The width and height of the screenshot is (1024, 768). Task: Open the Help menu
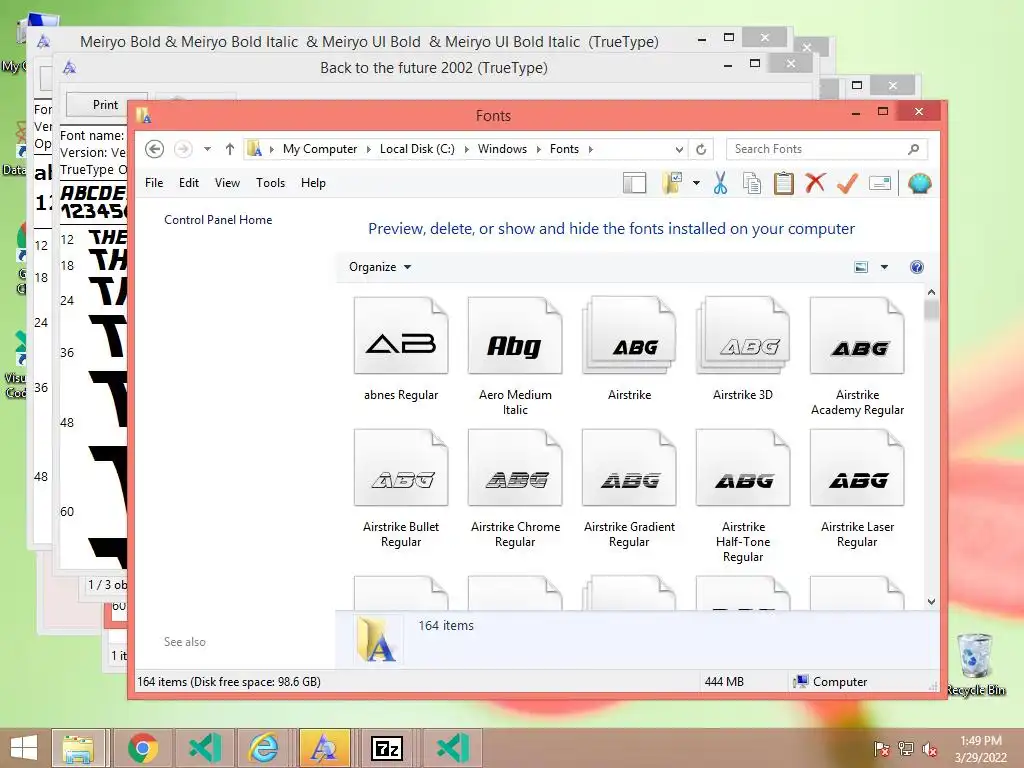(x=313, y=183)
